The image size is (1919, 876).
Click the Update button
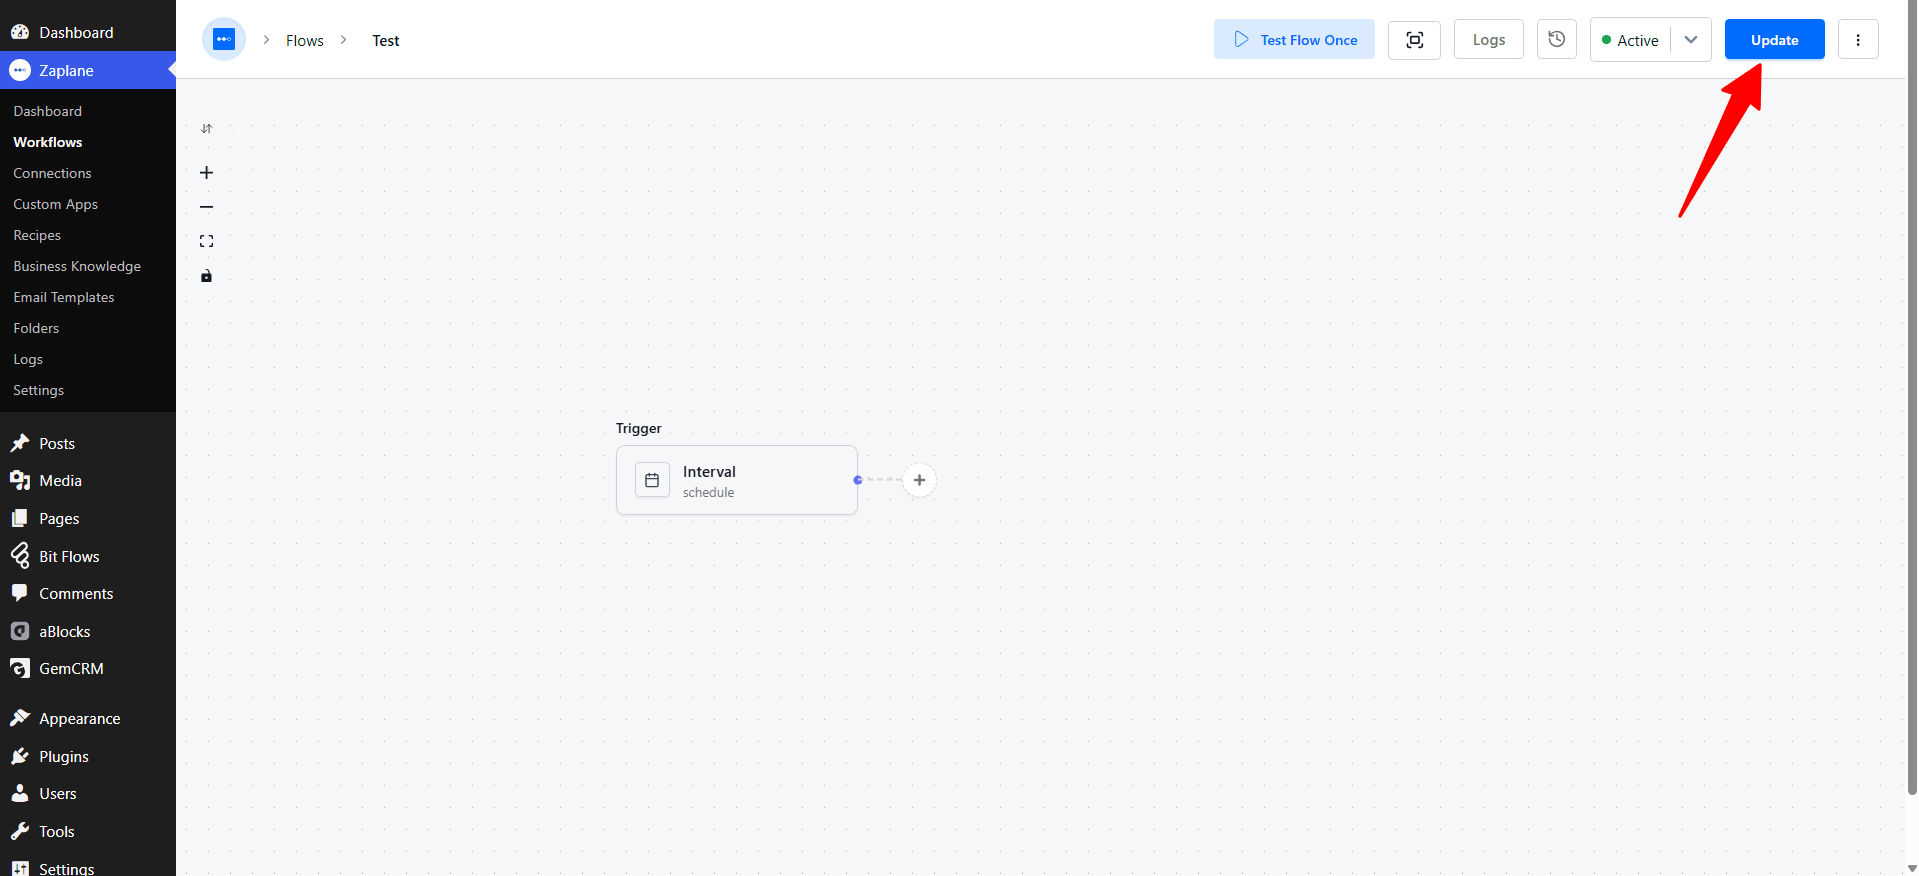coord(1774,40)
